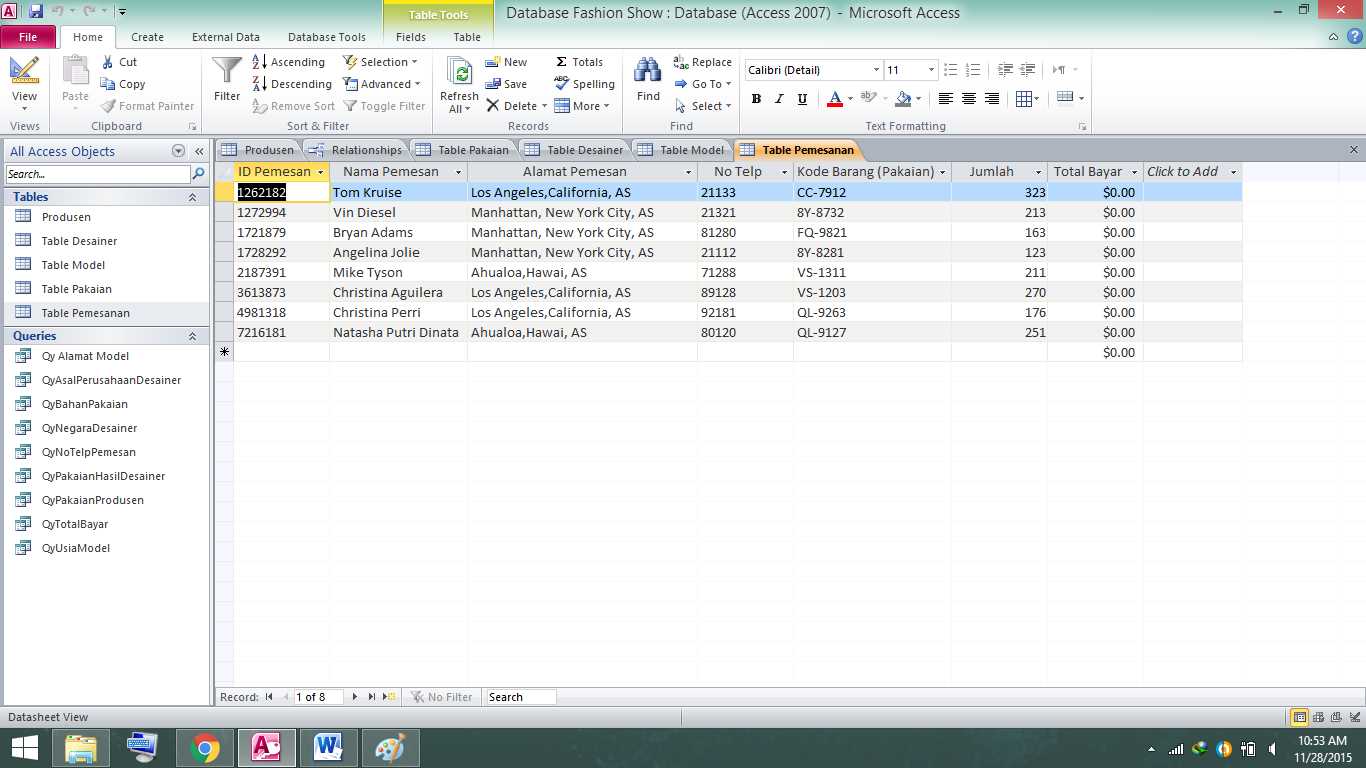This screenshot has width=1366, height=768.
Task: Click the Filter funnel icon
Action: pos(227,72)
